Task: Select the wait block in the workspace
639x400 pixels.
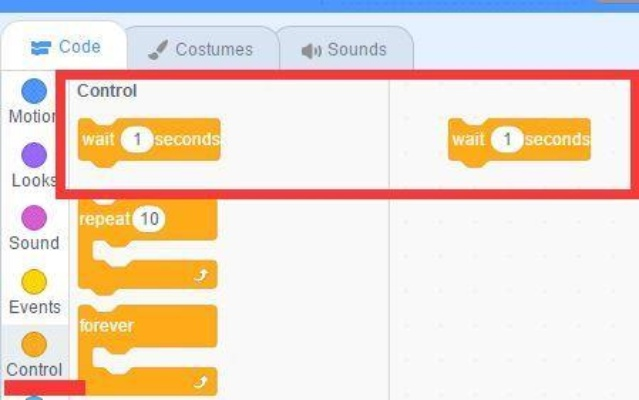Action: [519, 142]
